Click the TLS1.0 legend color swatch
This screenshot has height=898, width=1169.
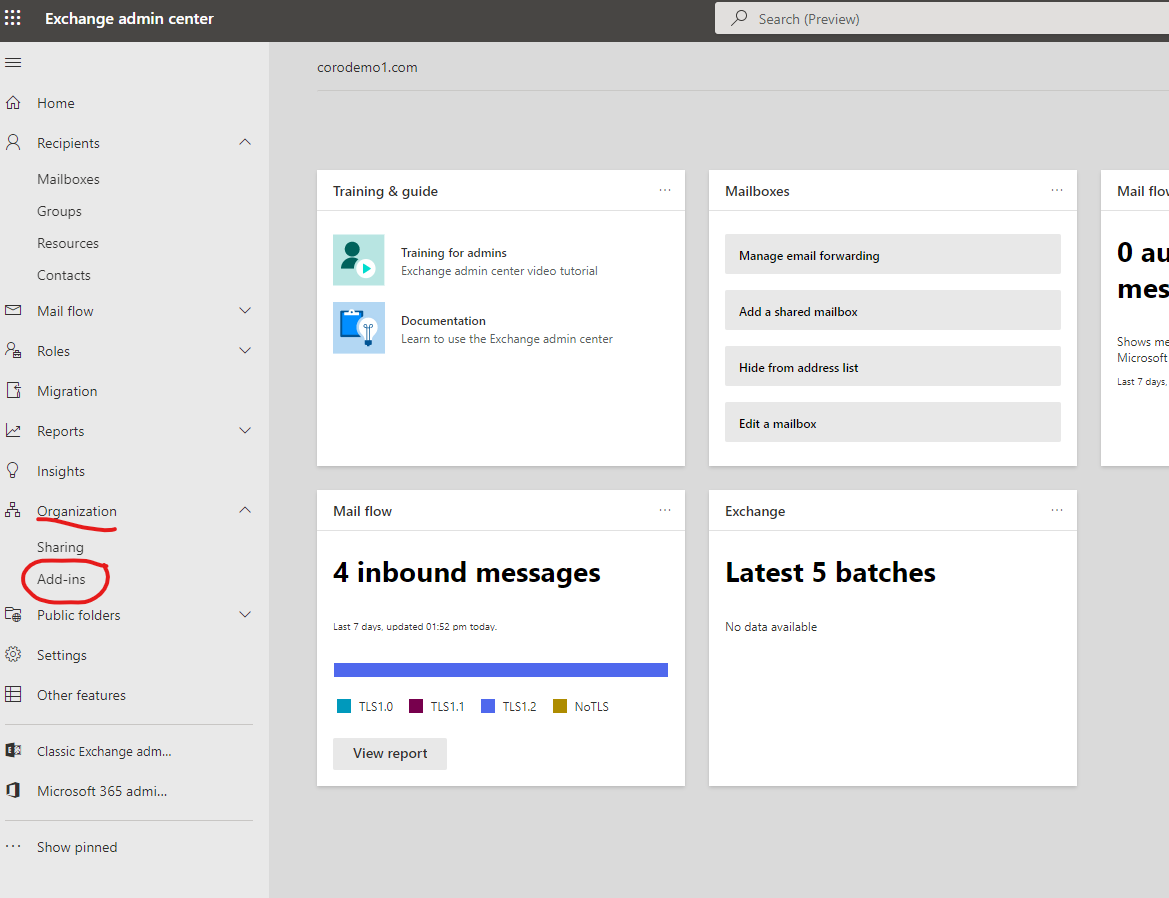[344, 706]
